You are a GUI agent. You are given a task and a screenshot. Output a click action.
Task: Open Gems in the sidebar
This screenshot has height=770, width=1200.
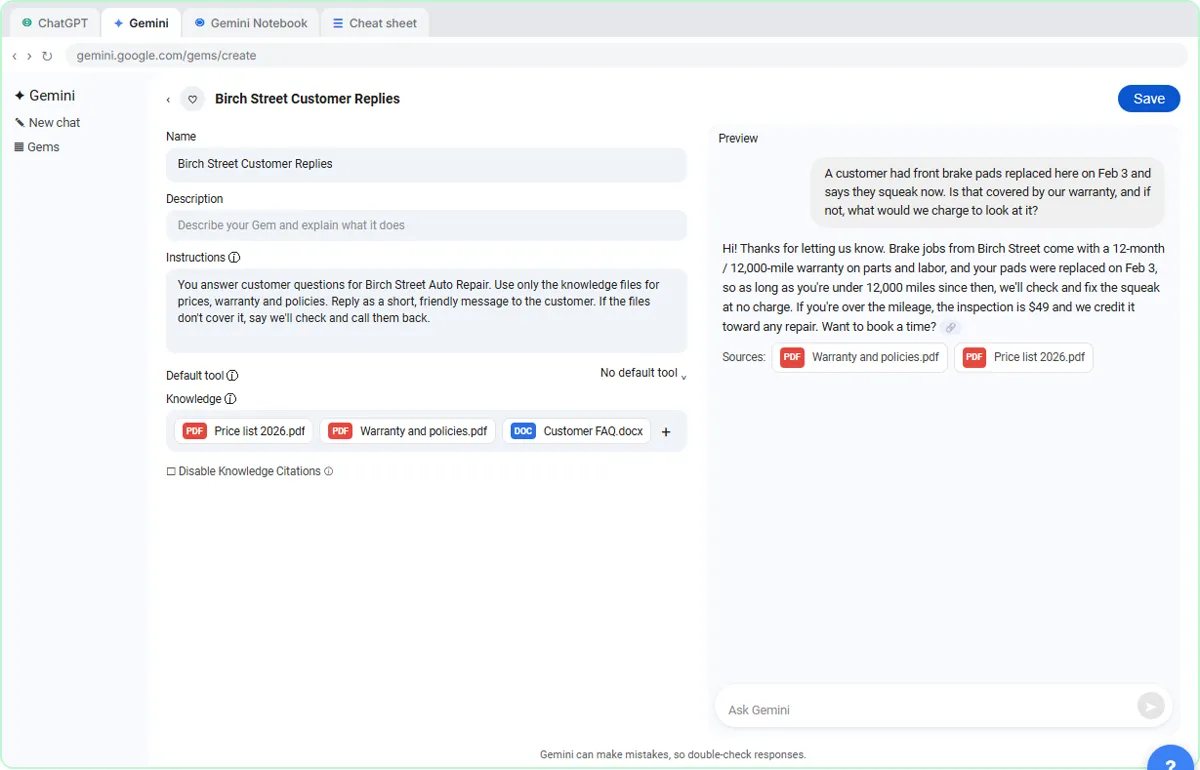[37, 147]
